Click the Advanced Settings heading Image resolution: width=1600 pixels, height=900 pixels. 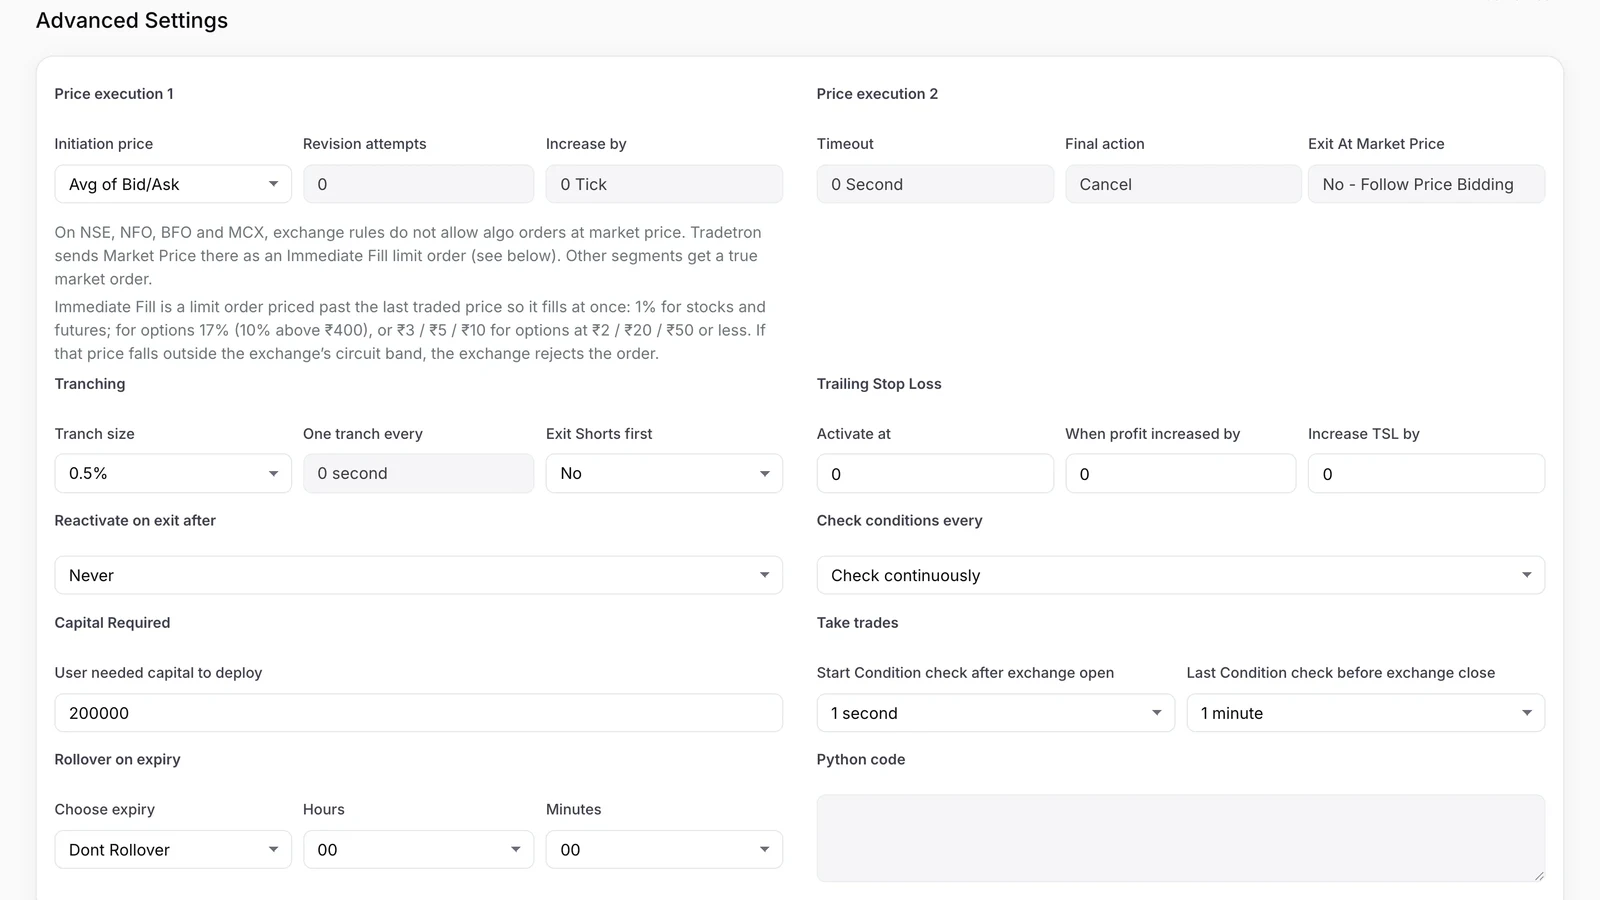coord(132,21)
